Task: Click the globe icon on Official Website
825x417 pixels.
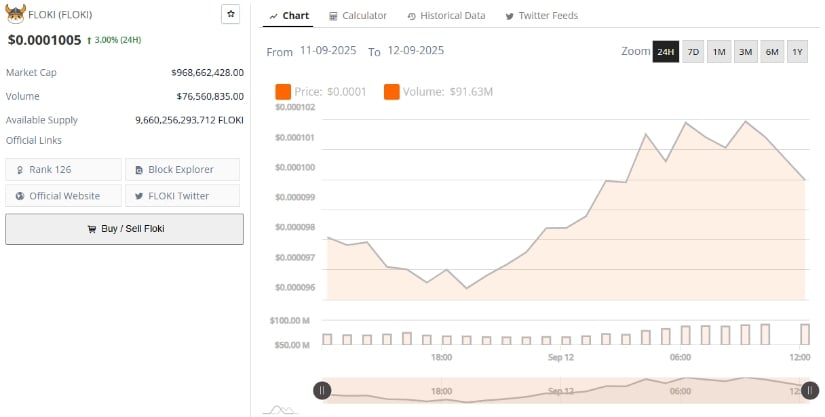Action: click(x=20, y=196)
